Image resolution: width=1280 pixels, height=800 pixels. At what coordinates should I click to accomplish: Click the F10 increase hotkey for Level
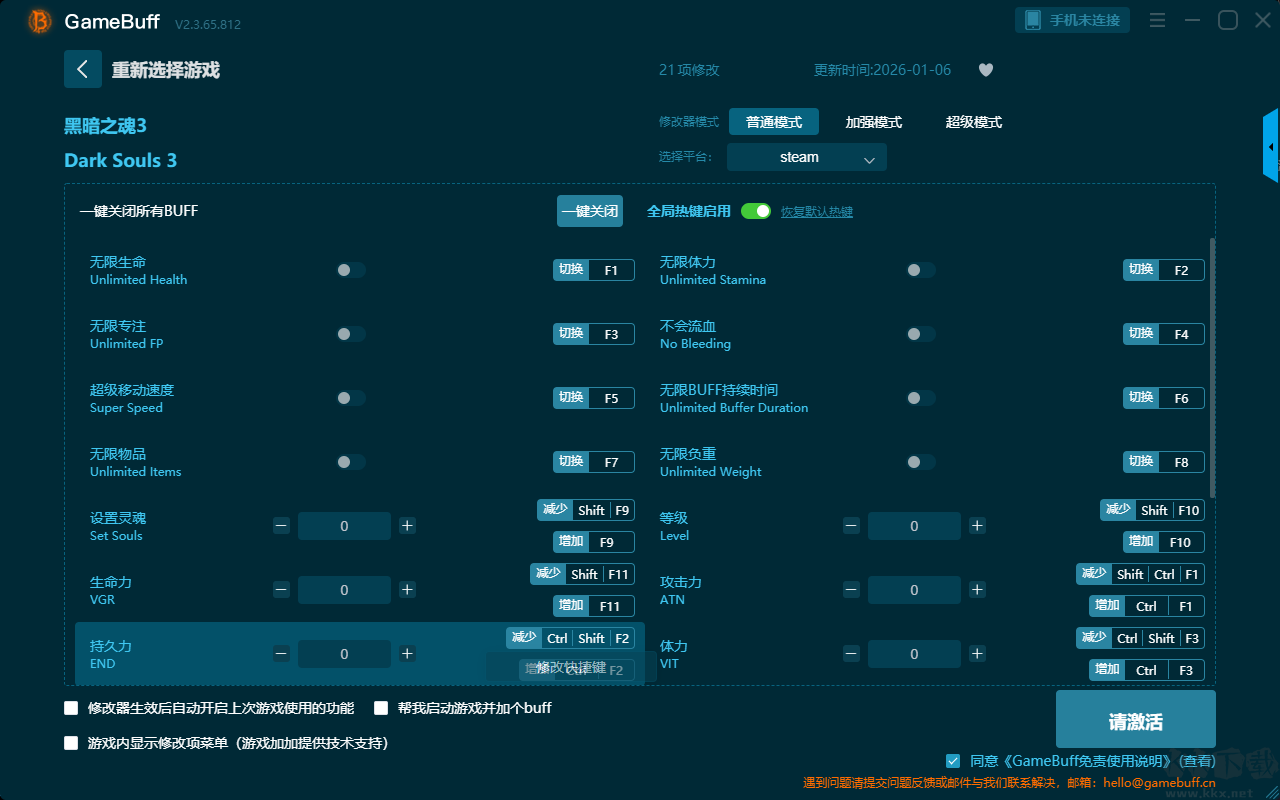pyautogui.click(x=1164, y=542)
